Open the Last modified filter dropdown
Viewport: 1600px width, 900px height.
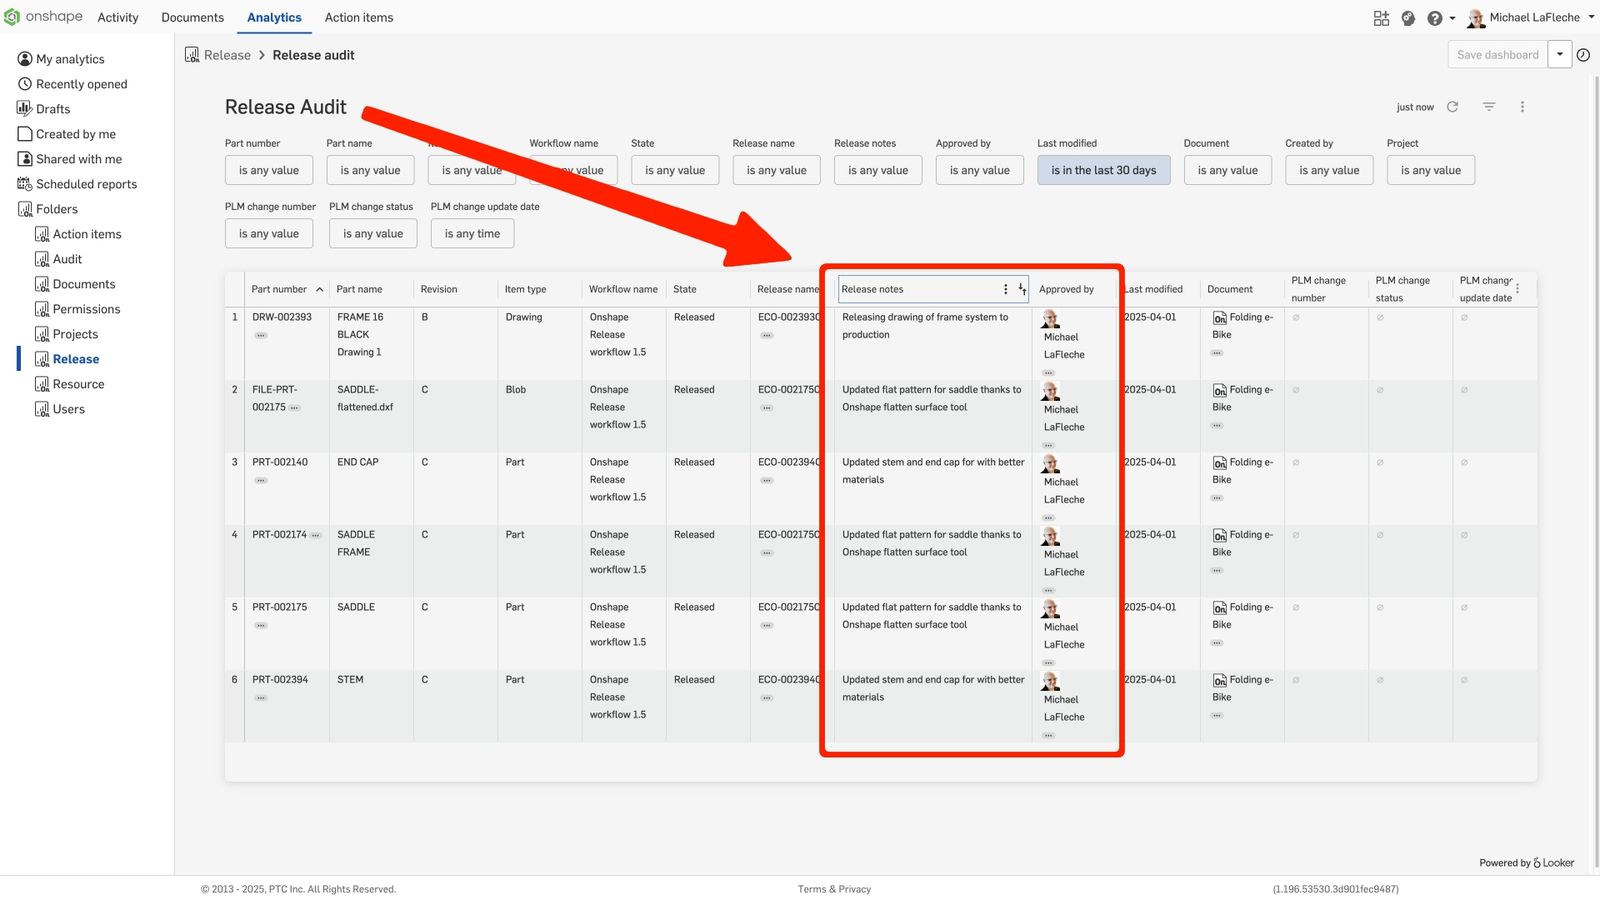pos(1103,170)
